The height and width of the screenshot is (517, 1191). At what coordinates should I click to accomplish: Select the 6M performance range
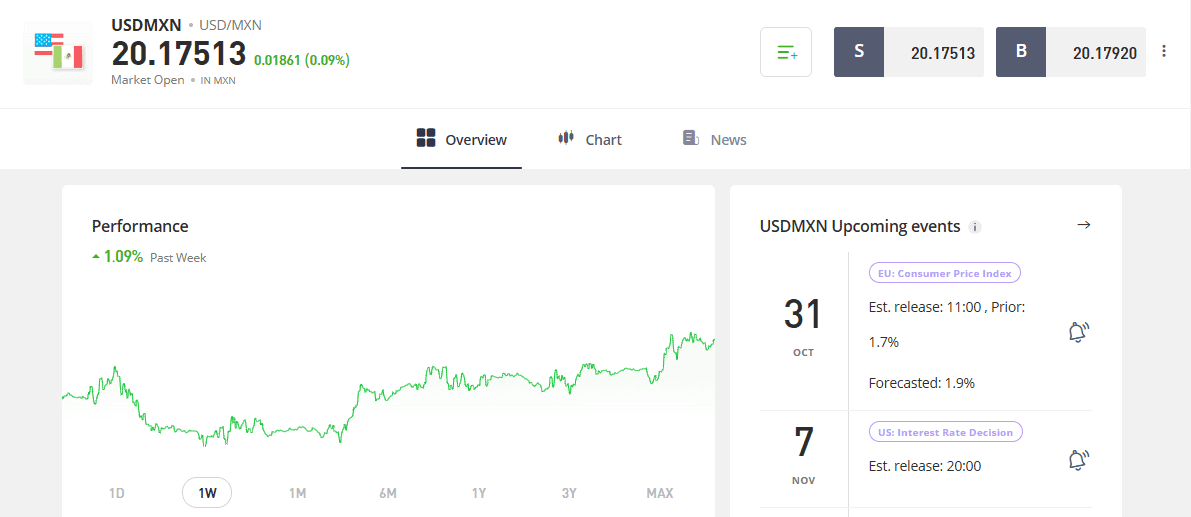pos(387,493)
